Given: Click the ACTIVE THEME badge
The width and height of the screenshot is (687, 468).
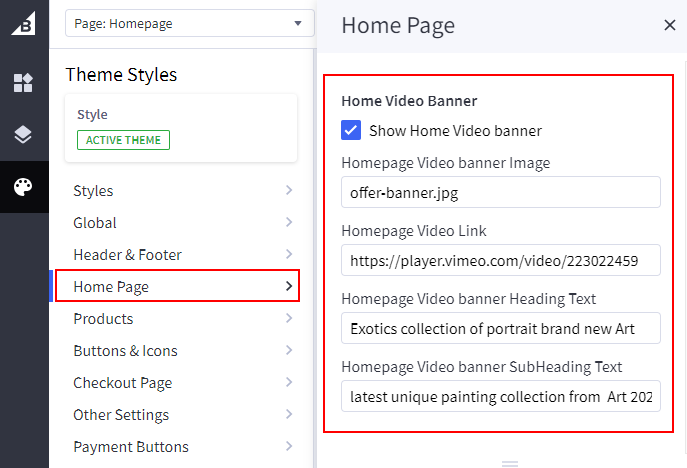Looking at the screenshot, I should [123, 140].
